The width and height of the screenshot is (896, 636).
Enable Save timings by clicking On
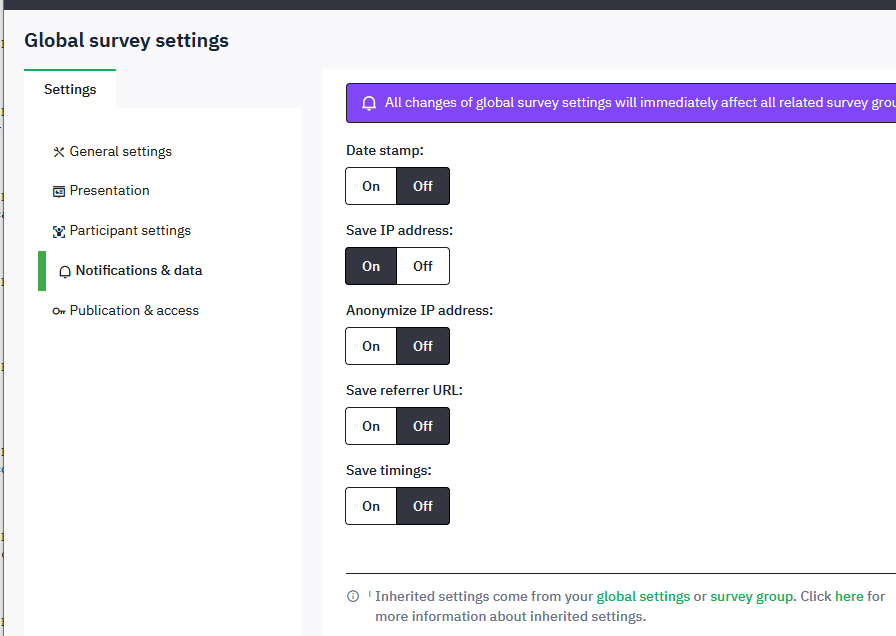[371, 506]
